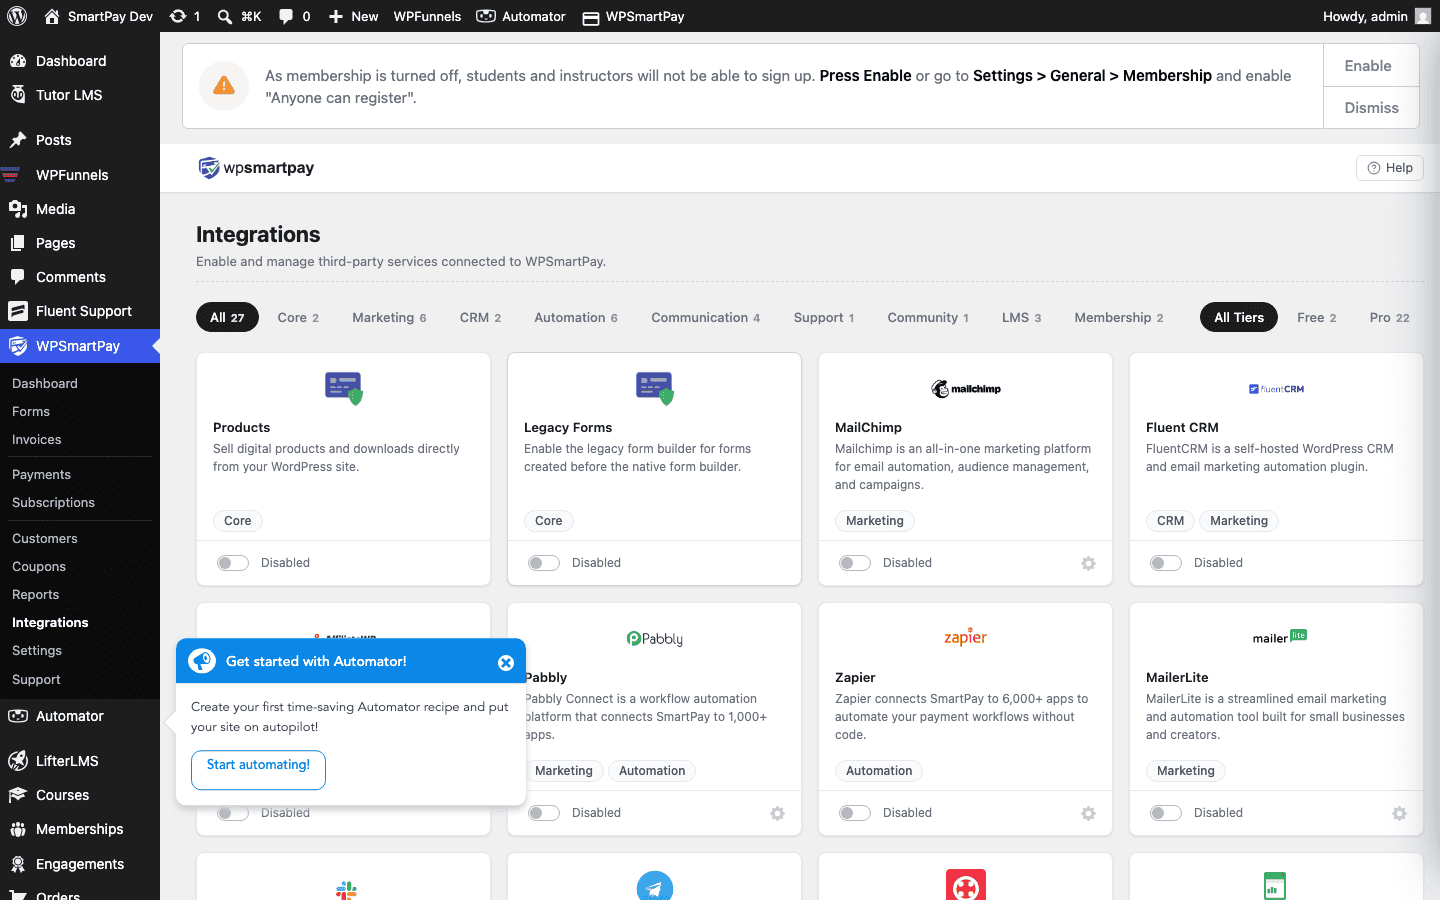Open Automator in the admin bar
The width and height of the screenshot is (1440, 900).
[x=520, y=16]
